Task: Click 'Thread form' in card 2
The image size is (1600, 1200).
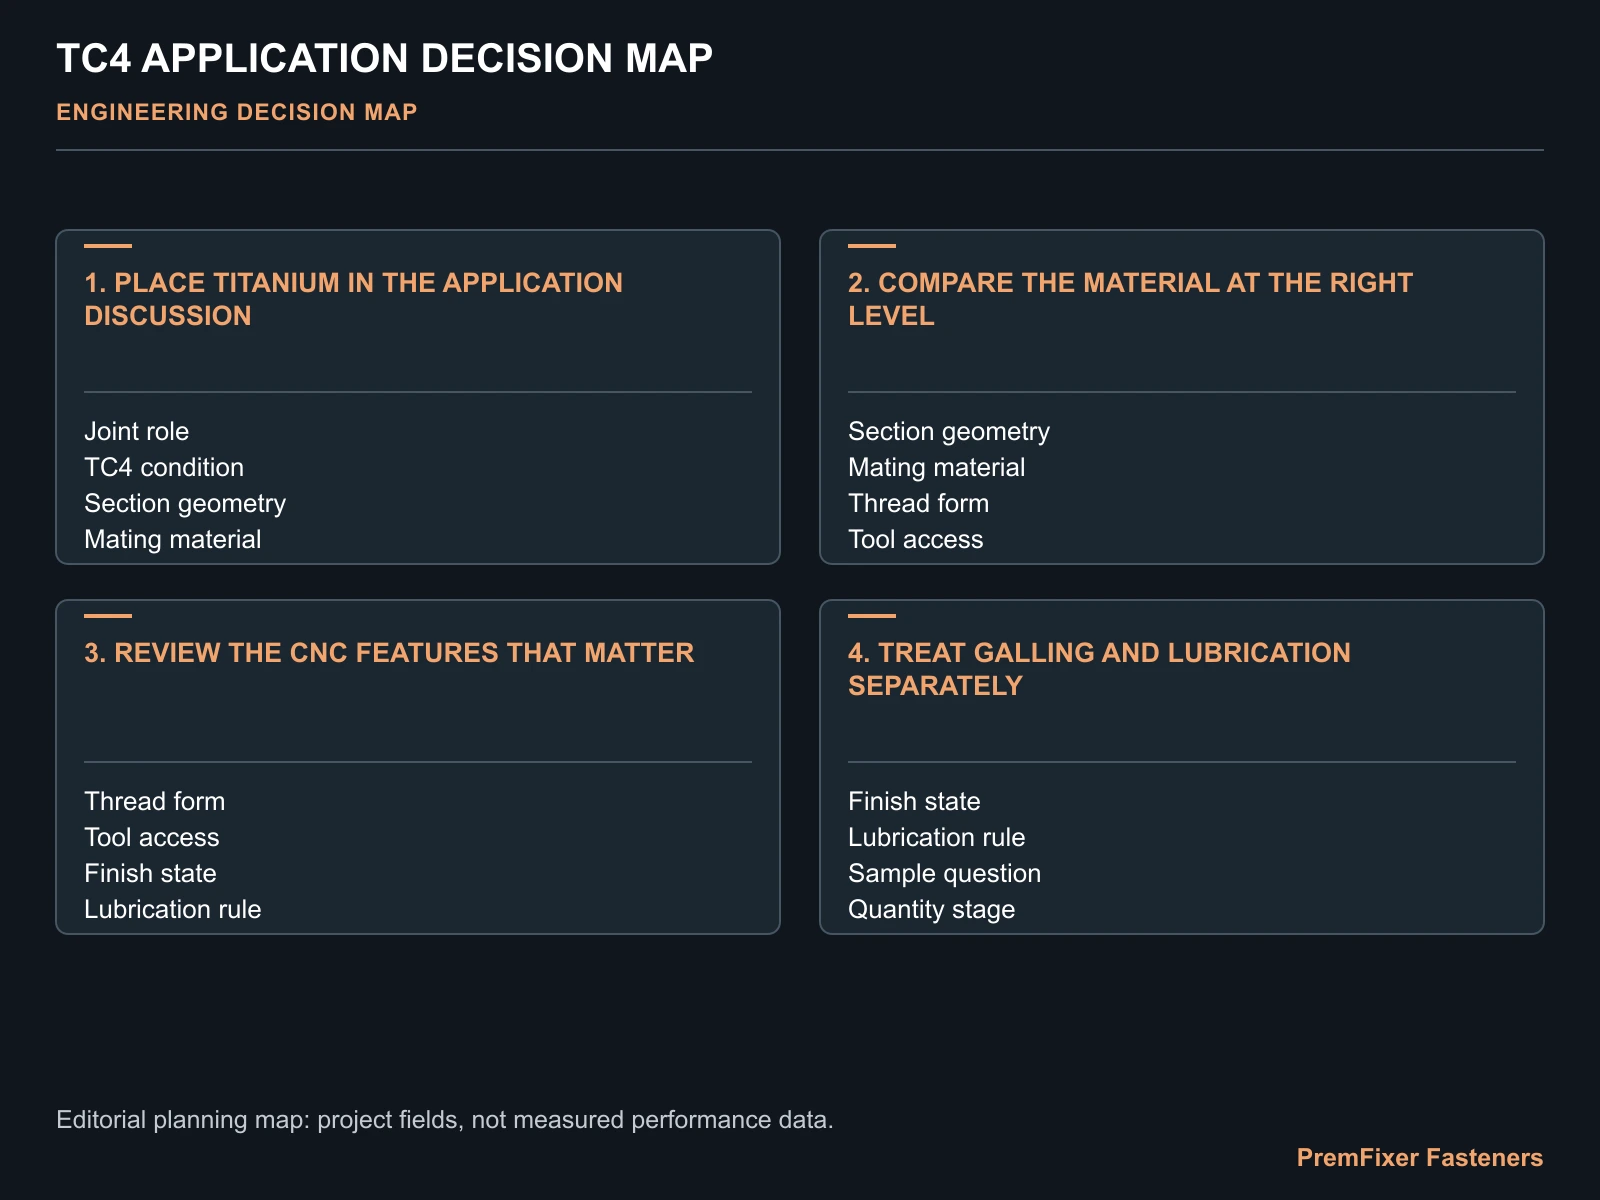Action: pyautogui.click(x=919, y=503)
